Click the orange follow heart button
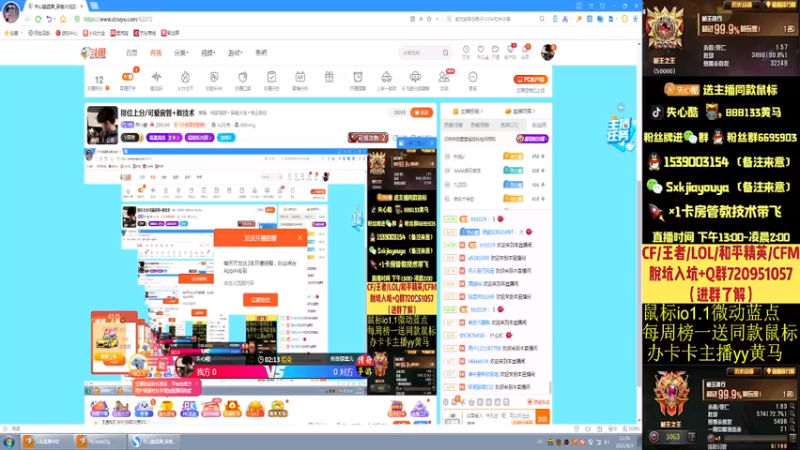Viewport: 800px width, 450px height. click(x=421, y=113)
